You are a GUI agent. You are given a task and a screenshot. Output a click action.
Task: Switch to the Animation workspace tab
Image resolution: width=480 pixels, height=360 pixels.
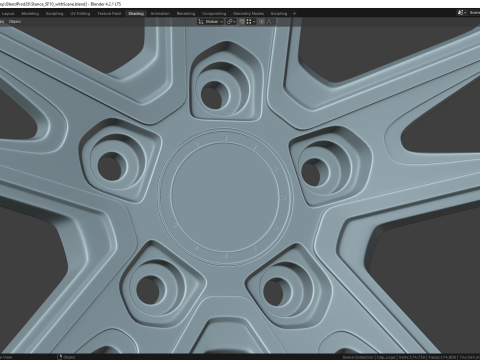[x=160, y=14]
